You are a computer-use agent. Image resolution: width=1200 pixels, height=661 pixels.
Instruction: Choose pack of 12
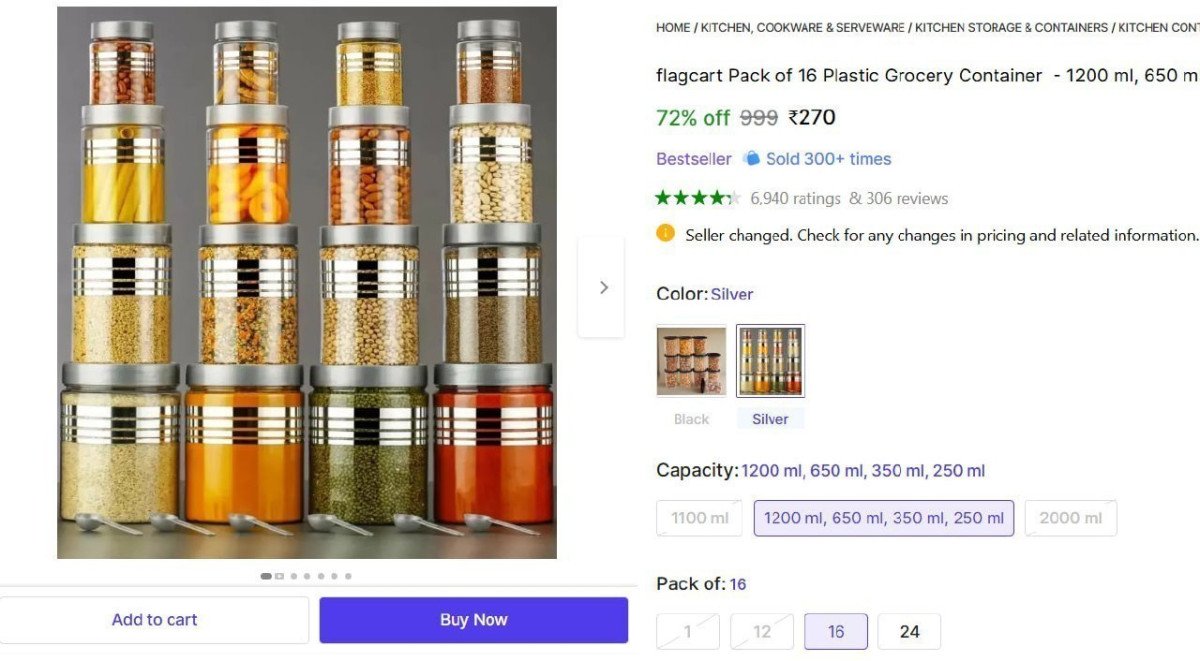(x=762, y=631)
